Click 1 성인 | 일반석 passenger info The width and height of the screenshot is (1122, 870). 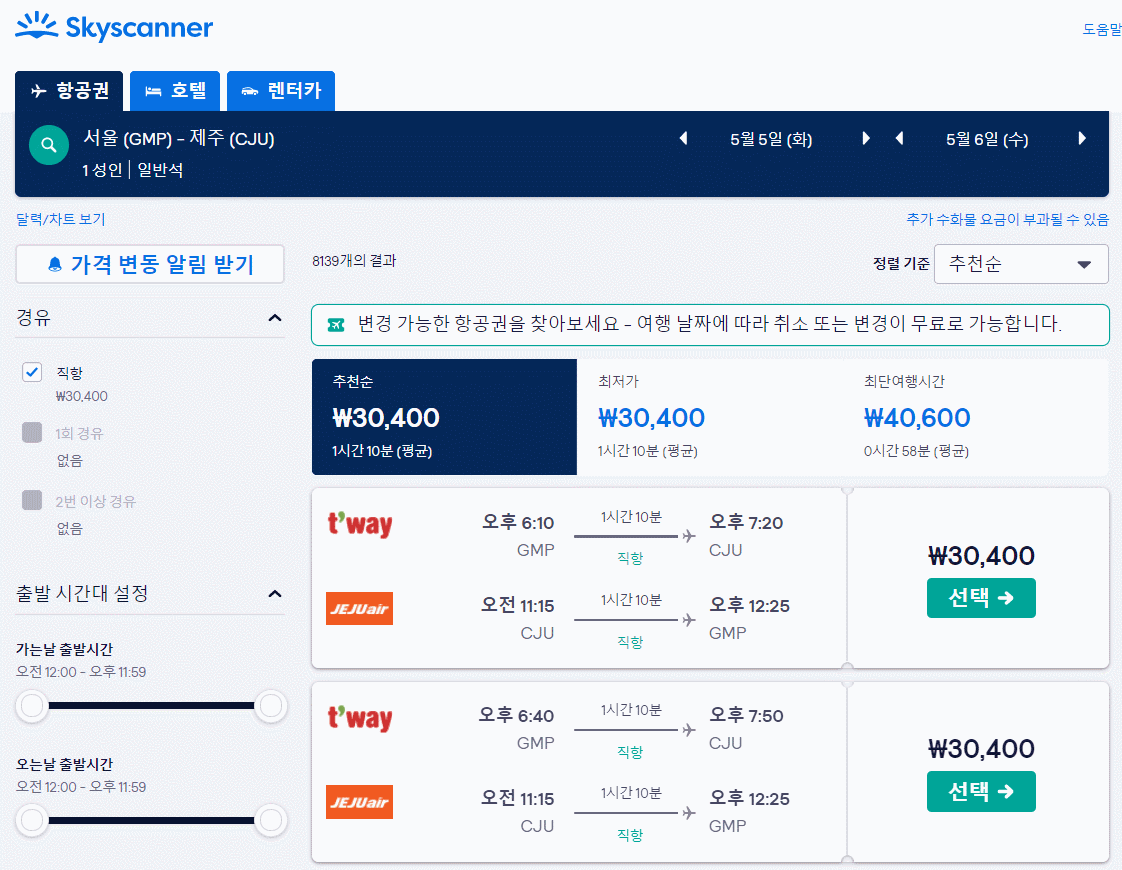[x=133, y=170]
